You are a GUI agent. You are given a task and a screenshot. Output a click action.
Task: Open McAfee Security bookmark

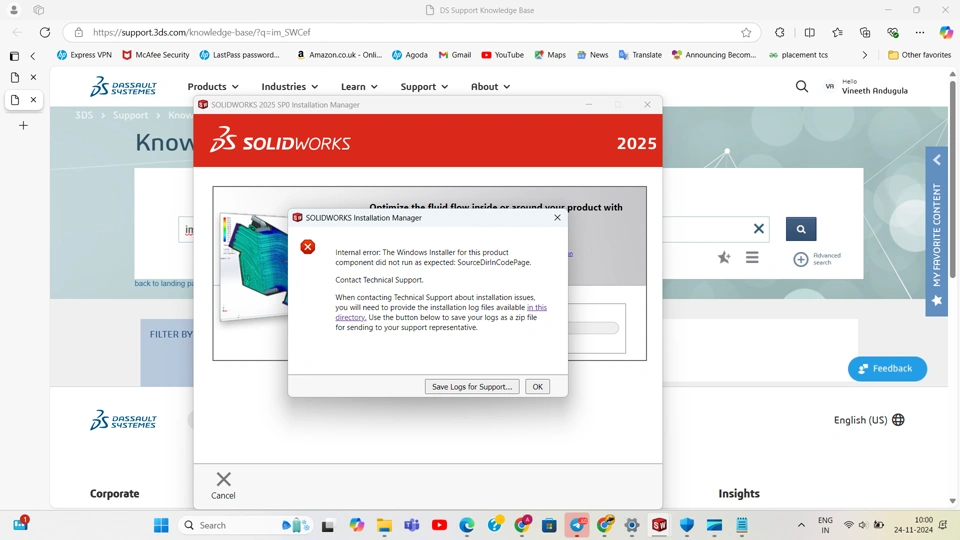(x=156, y=54)
